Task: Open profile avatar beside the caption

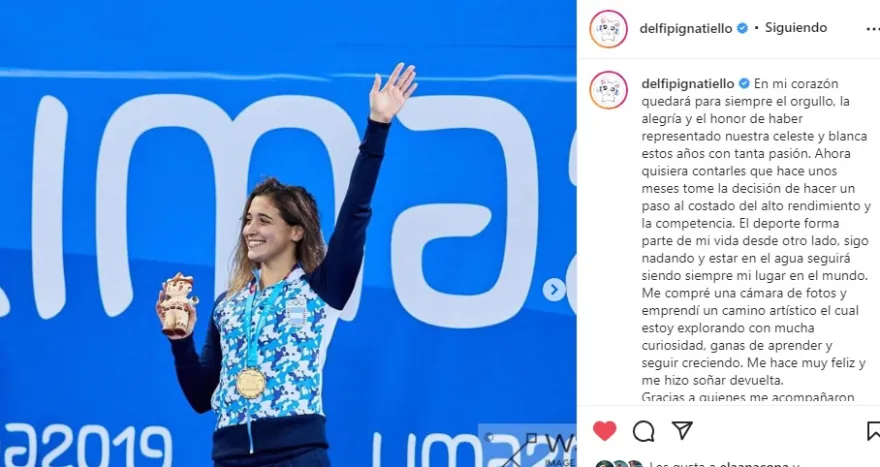Action: (608, 90)
